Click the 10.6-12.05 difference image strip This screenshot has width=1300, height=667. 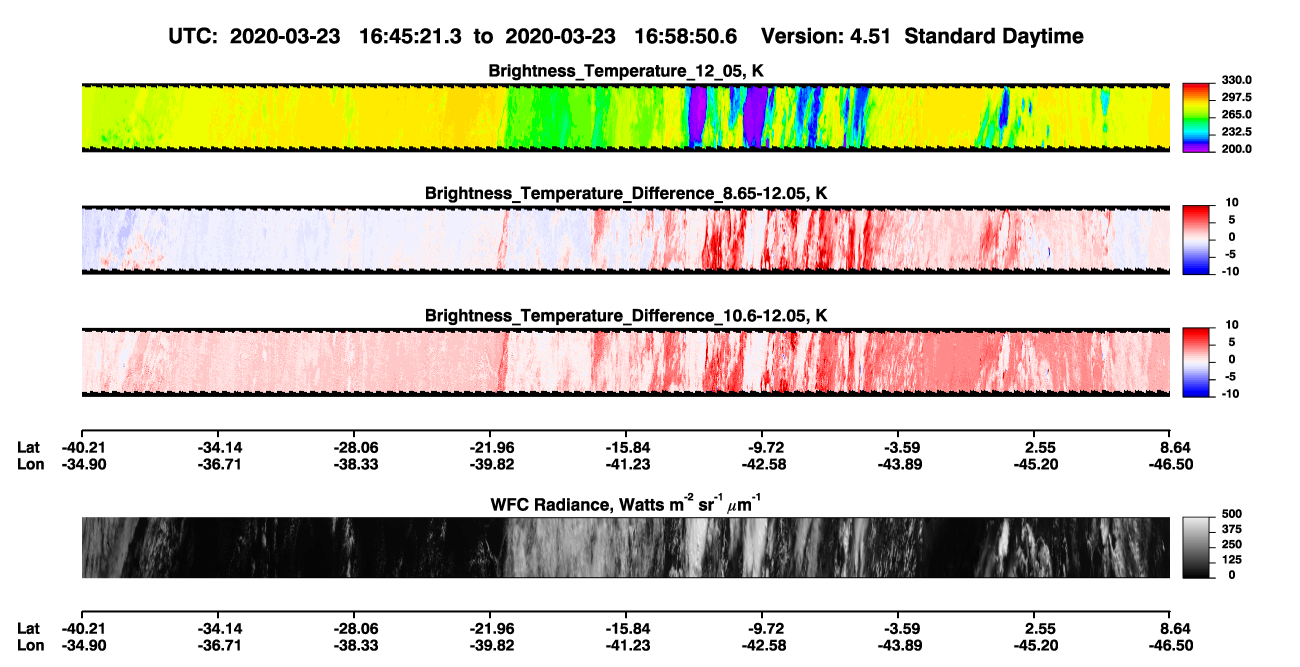point(625,362)
